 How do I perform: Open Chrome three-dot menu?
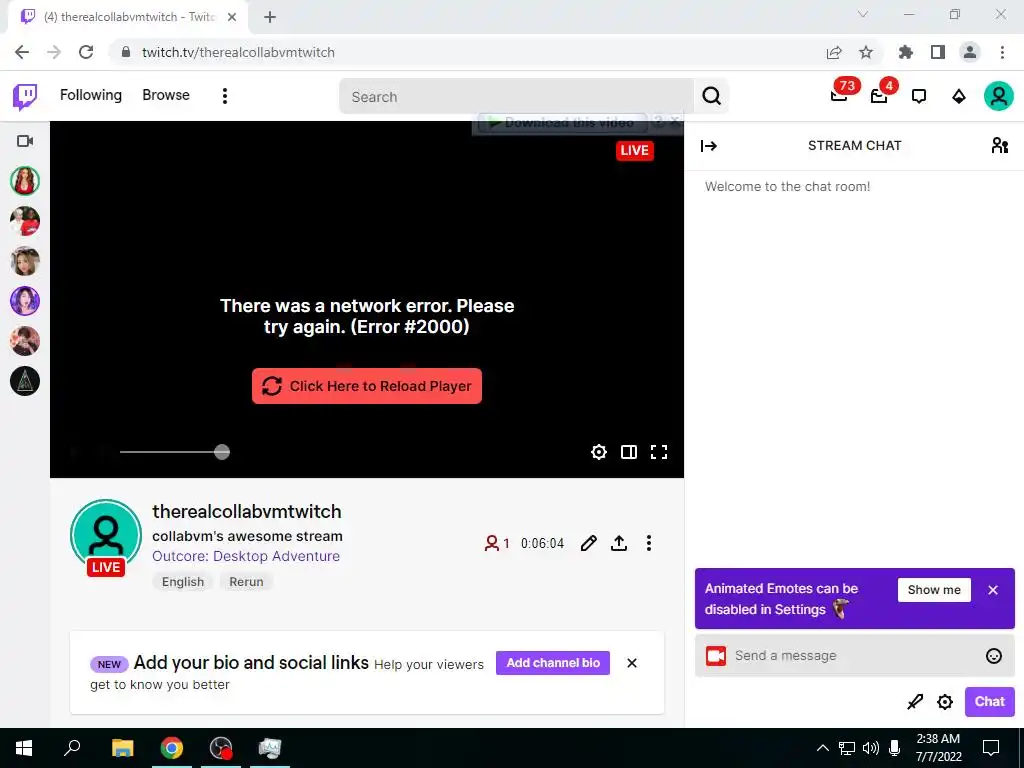1002,52
